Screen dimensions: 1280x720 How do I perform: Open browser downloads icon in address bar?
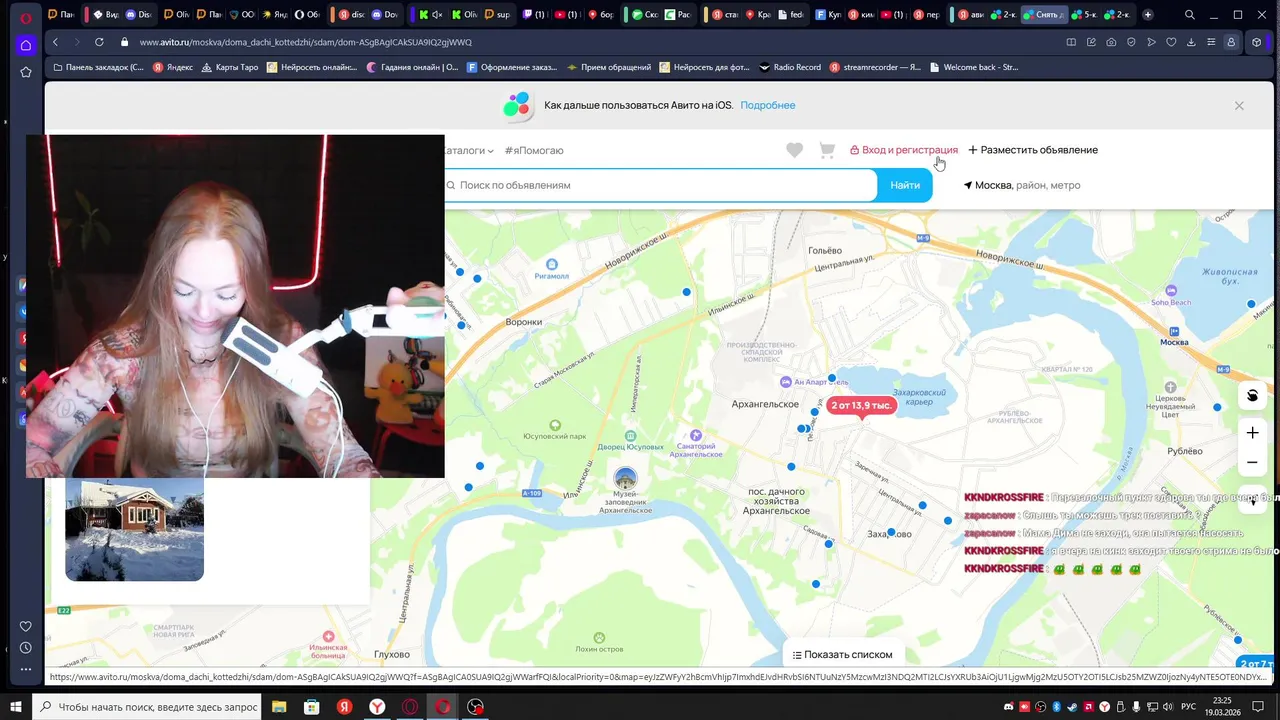[x=1191, y=42]
